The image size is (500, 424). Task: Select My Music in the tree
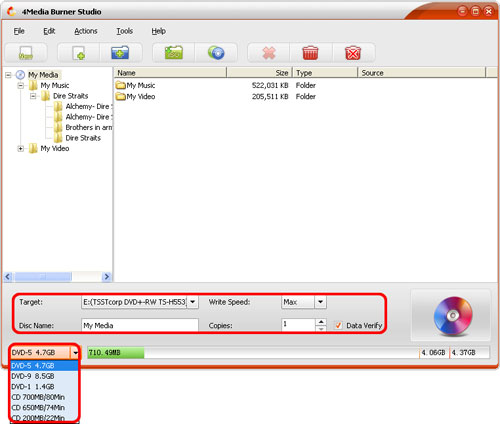coord(55,85)
